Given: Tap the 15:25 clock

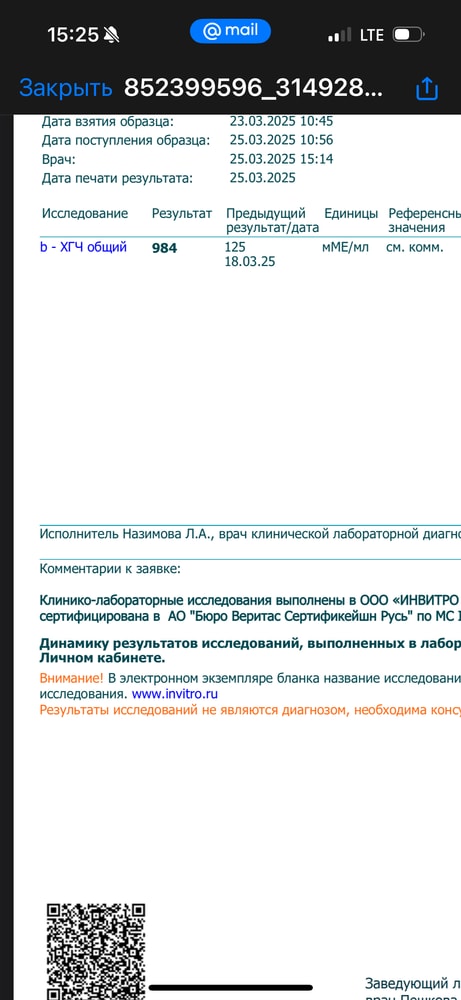Looking at the screenshot, I should (73, 34).
